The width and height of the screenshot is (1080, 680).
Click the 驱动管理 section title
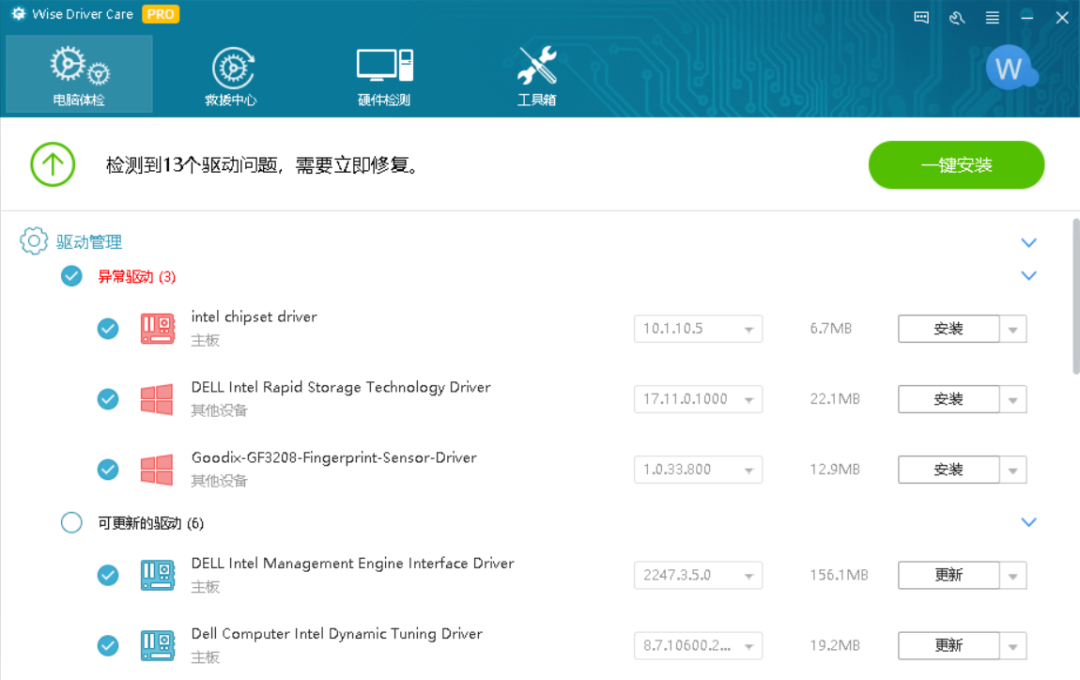tap(89, 242)
